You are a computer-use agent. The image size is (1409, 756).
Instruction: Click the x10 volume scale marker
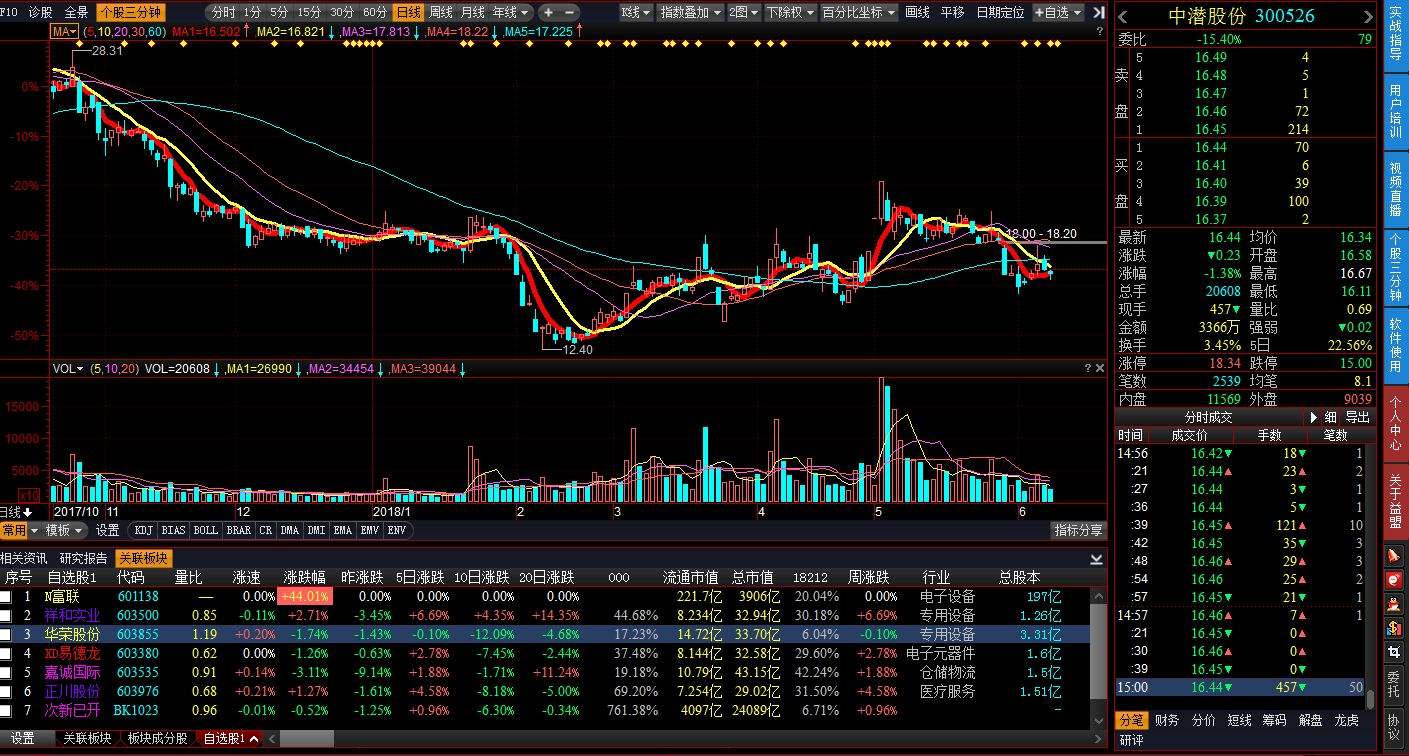coord(30,495)
